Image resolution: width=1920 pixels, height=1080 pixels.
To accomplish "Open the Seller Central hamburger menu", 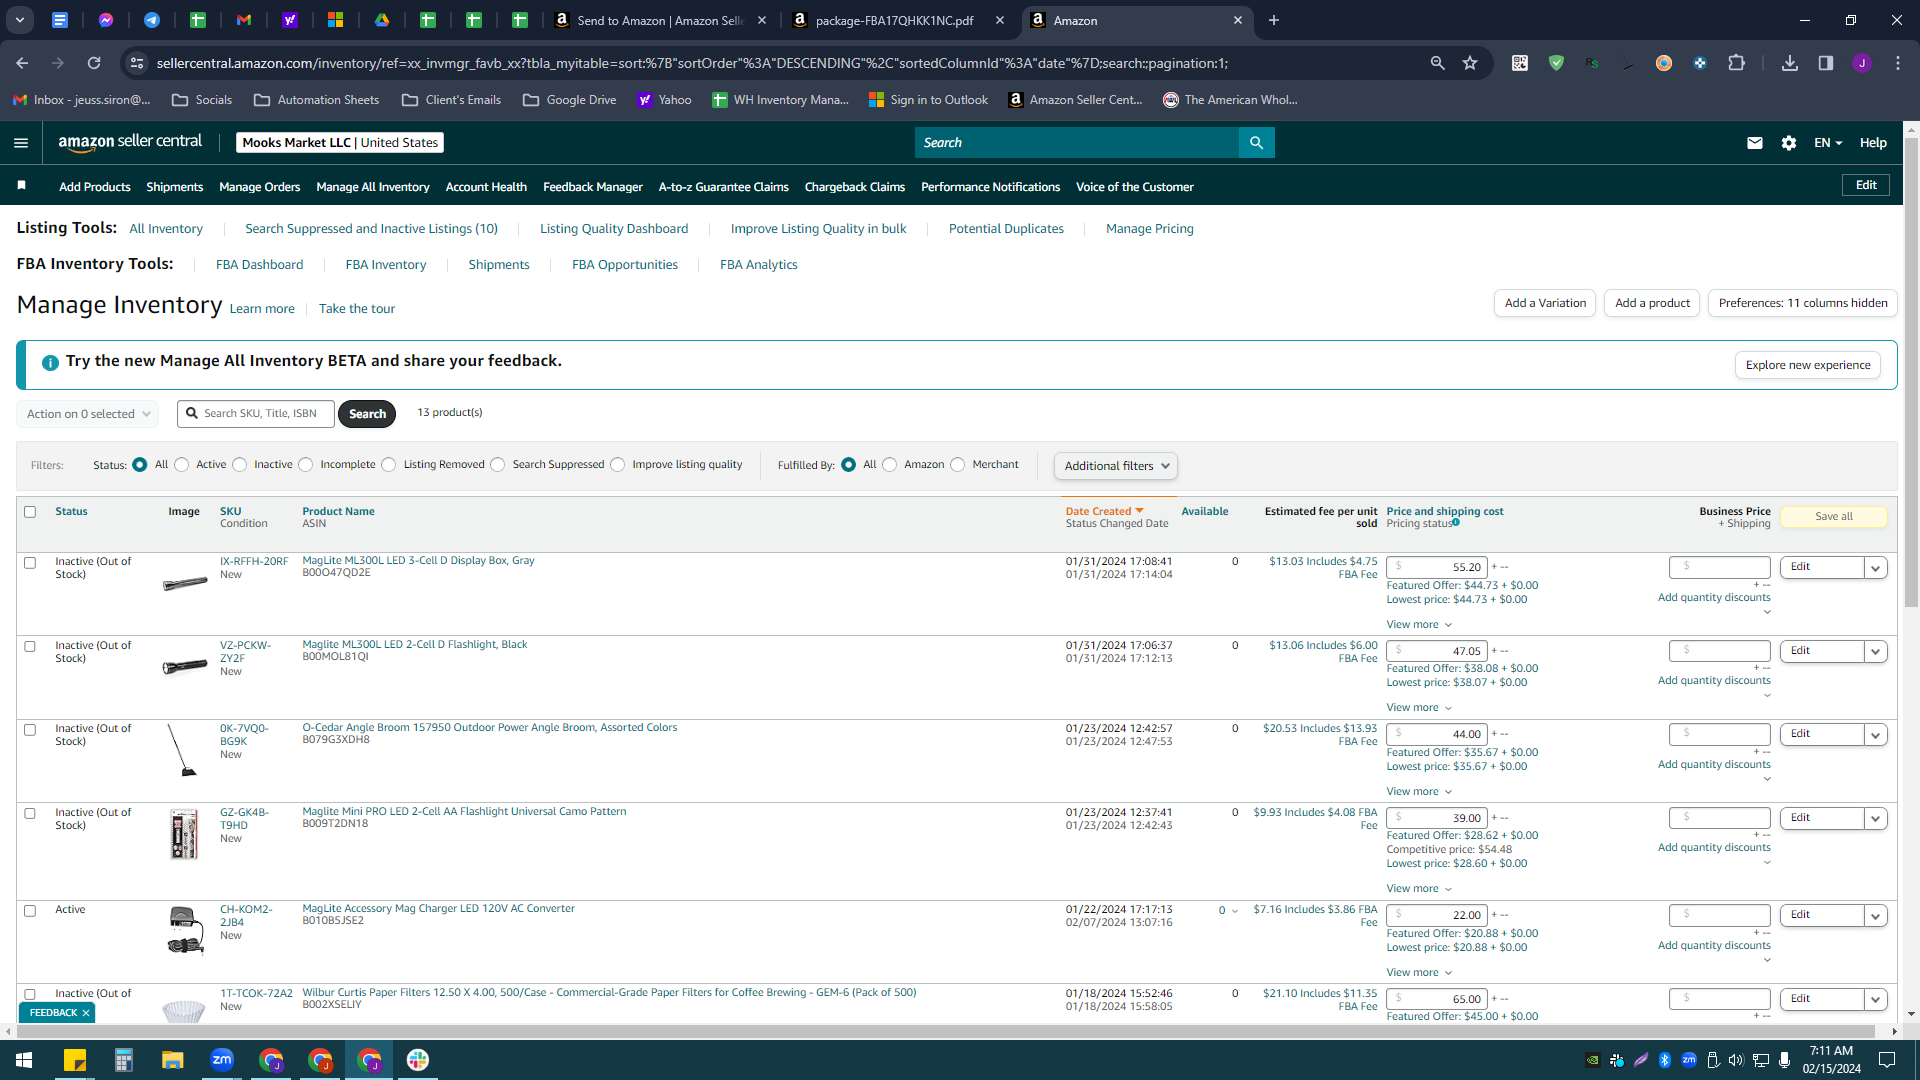I will click(x=21, y=143).
